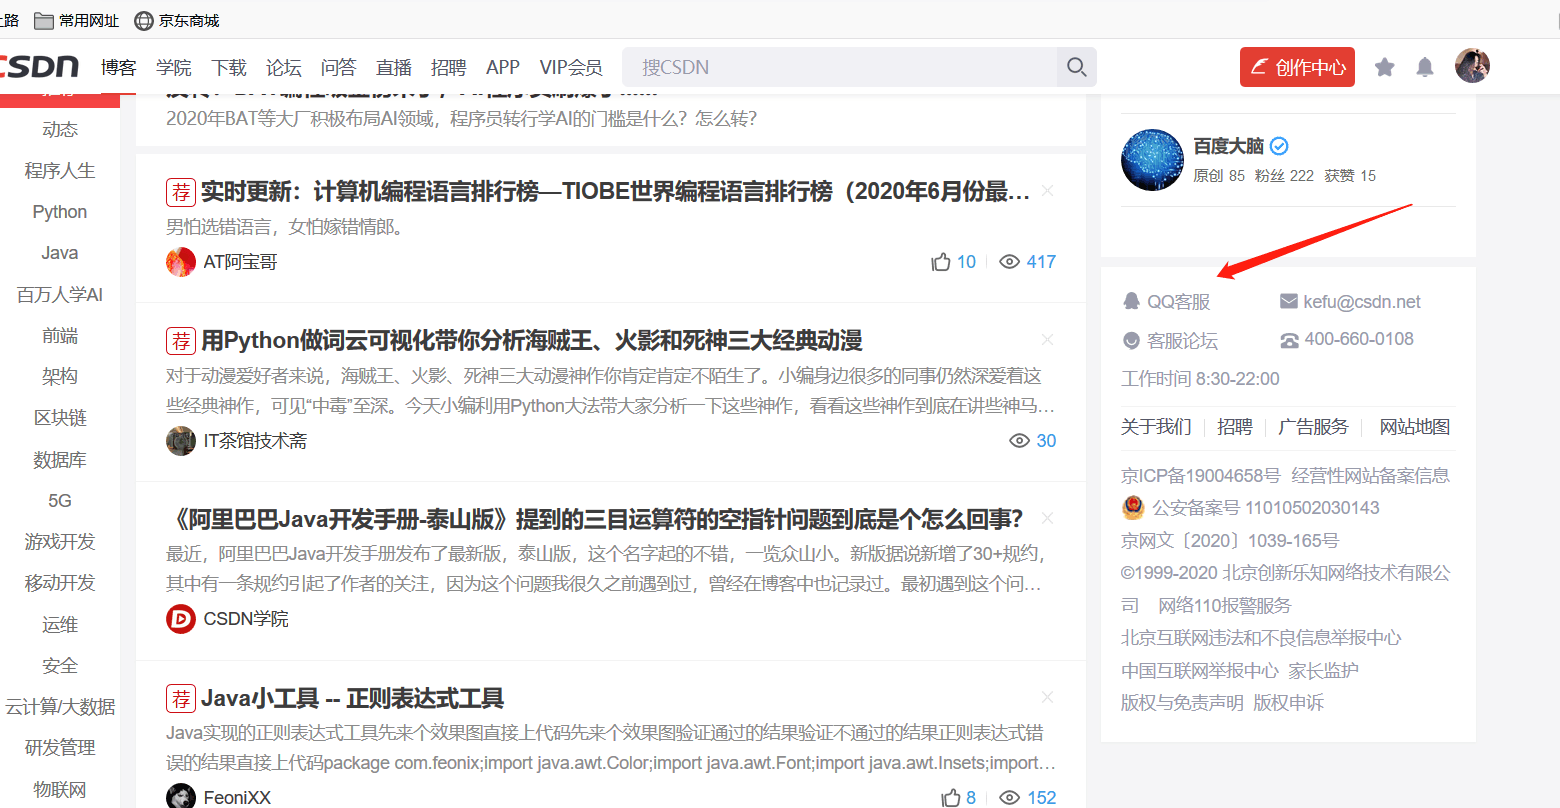Open VIP会员 in top navigation
Image resolution: width=1560 pixels, height=808 pixels.
571,67
